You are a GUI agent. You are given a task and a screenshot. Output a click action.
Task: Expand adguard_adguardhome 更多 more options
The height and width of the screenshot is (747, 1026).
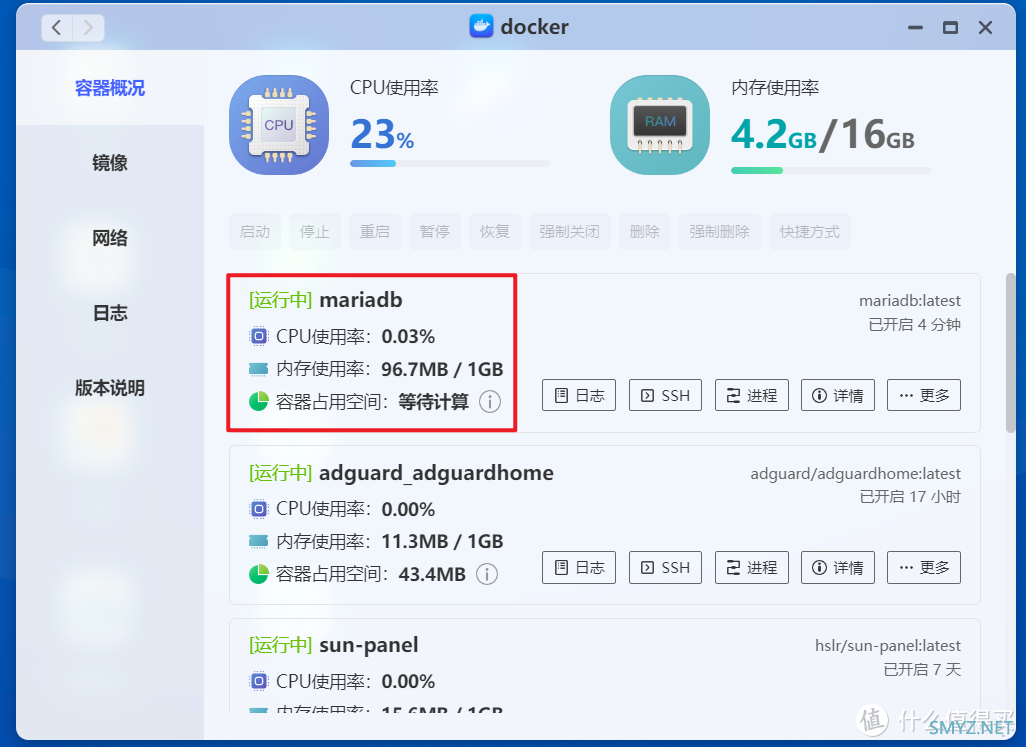(x=924, y=567)
